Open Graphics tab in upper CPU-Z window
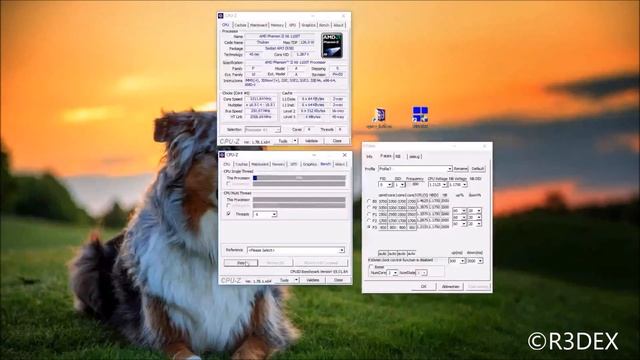Screen dimensions: 640x360 (x=308, y=25)
